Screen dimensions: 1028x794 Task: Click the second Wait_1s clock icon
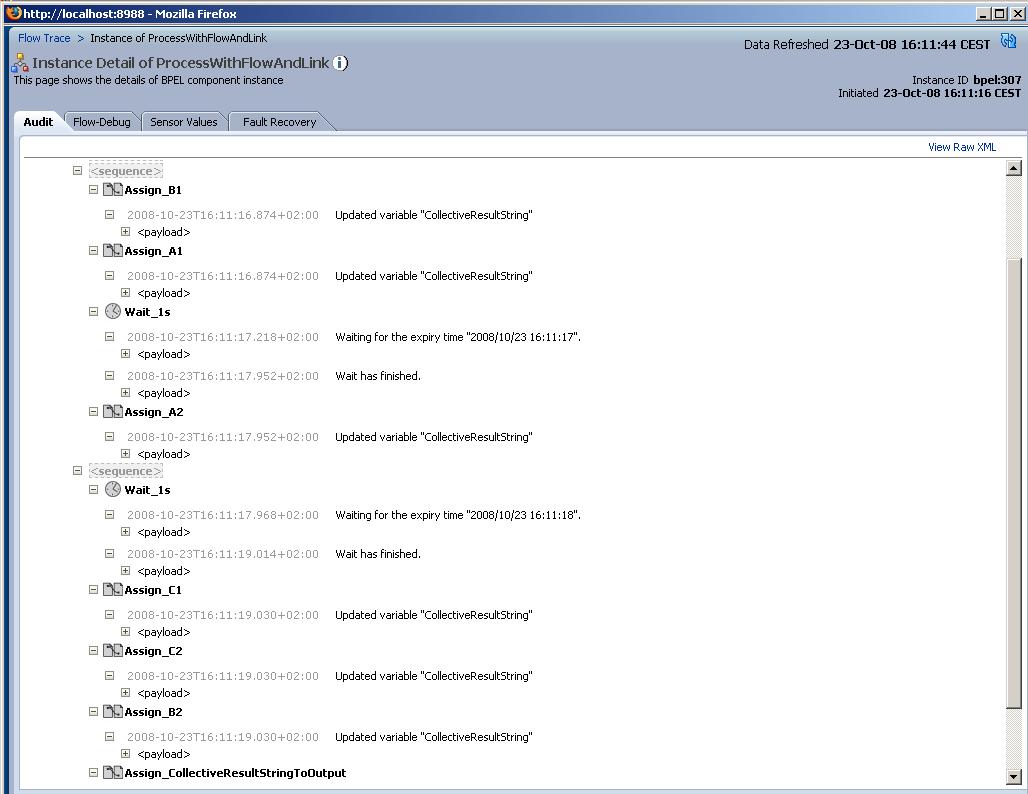point(113,489)
